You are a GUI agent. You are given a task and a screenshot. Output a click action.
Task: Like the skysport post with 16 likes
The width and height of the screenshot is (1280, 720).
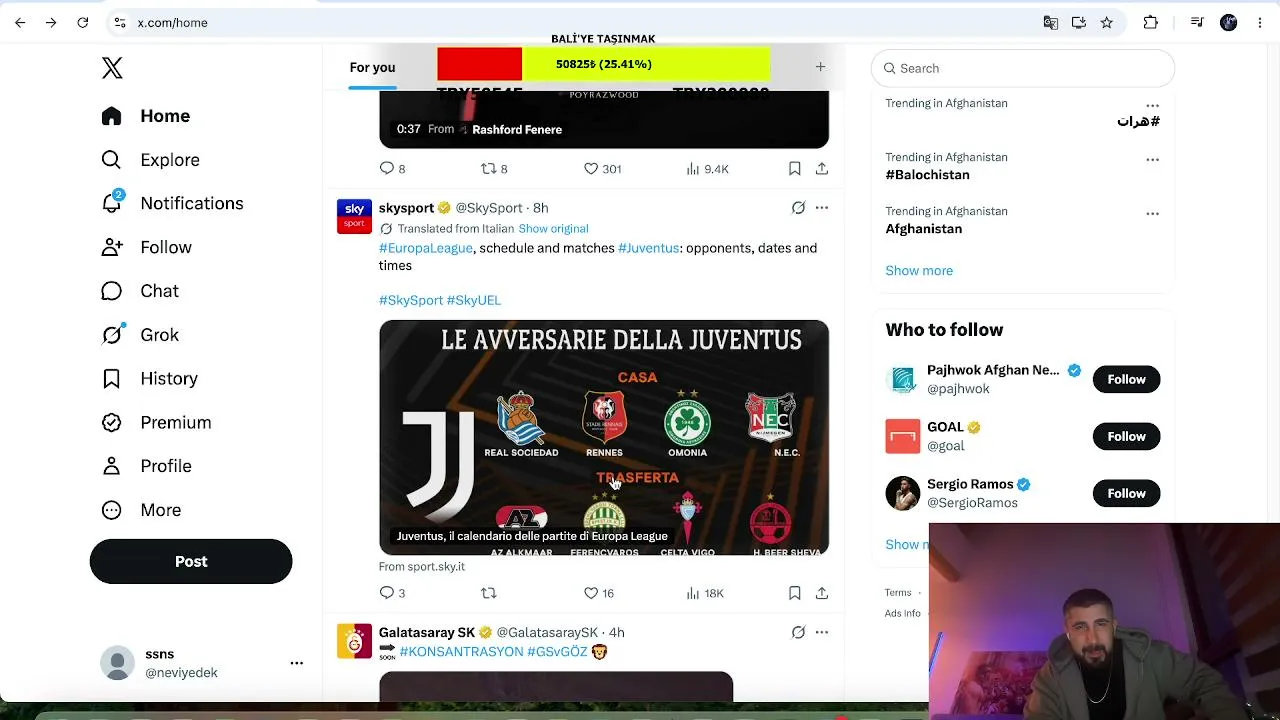pyautogui.click(x=599, y=593)
